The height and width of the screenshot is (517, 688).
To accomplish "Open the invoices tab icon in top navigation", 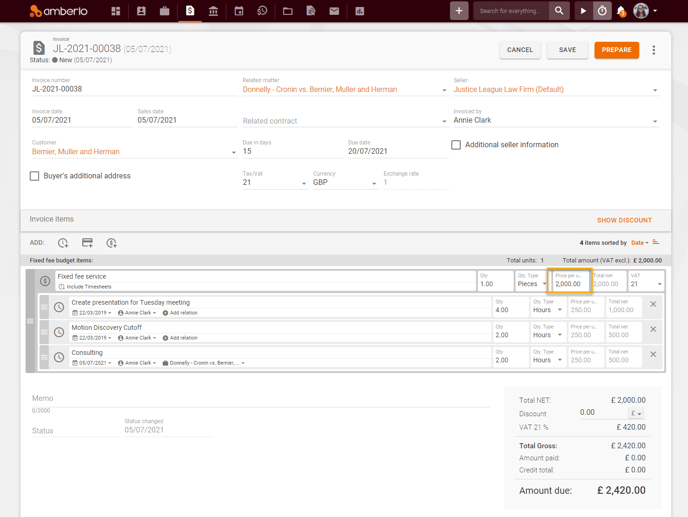I will pos(190,11).
